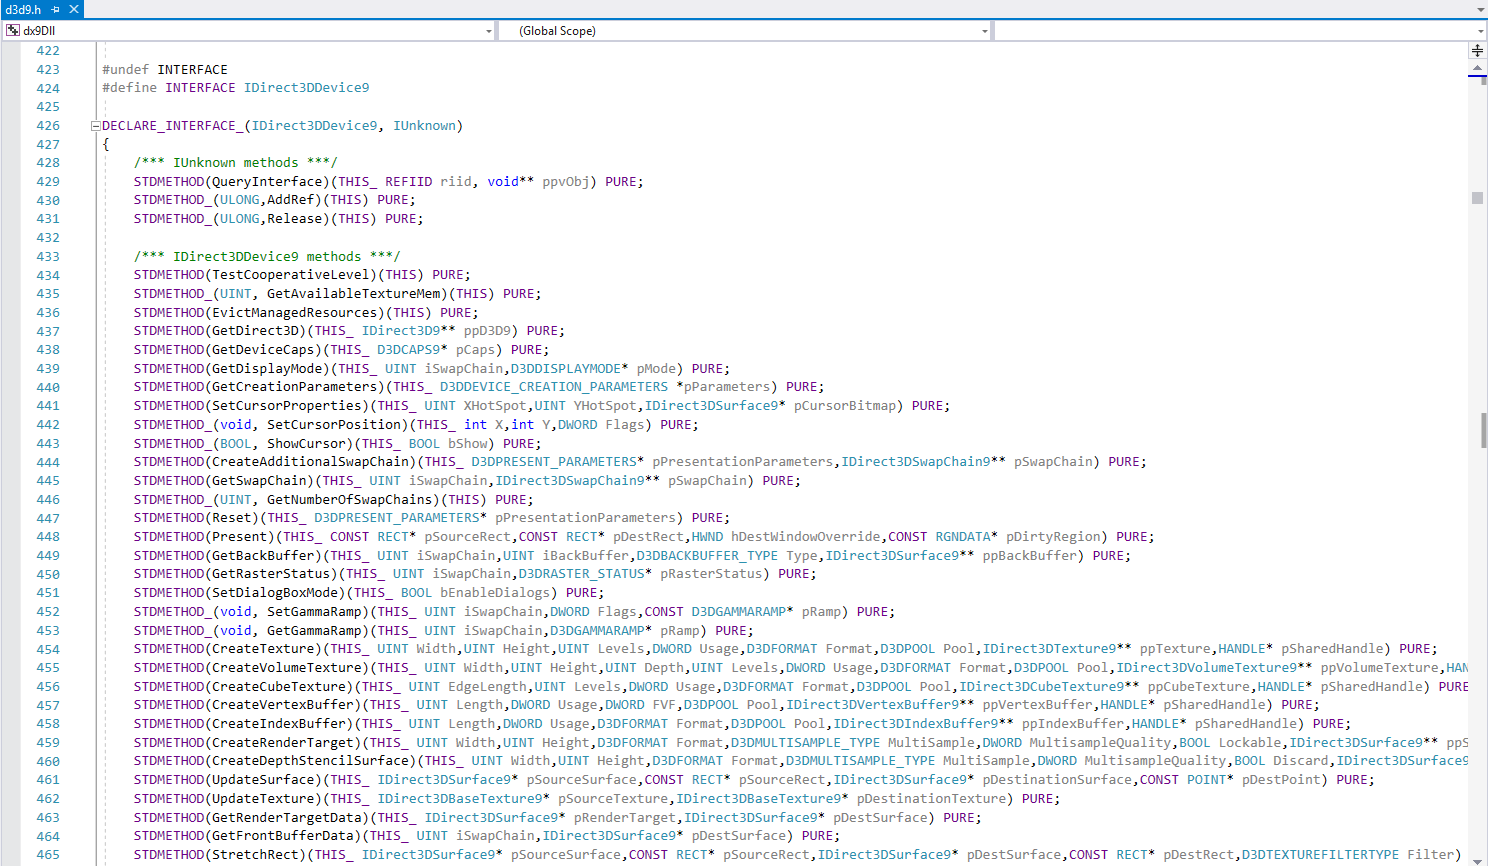Click the TestCooperativeLevel method name
The height and width of the screenshot is (866, 1488).
(290, 275)
